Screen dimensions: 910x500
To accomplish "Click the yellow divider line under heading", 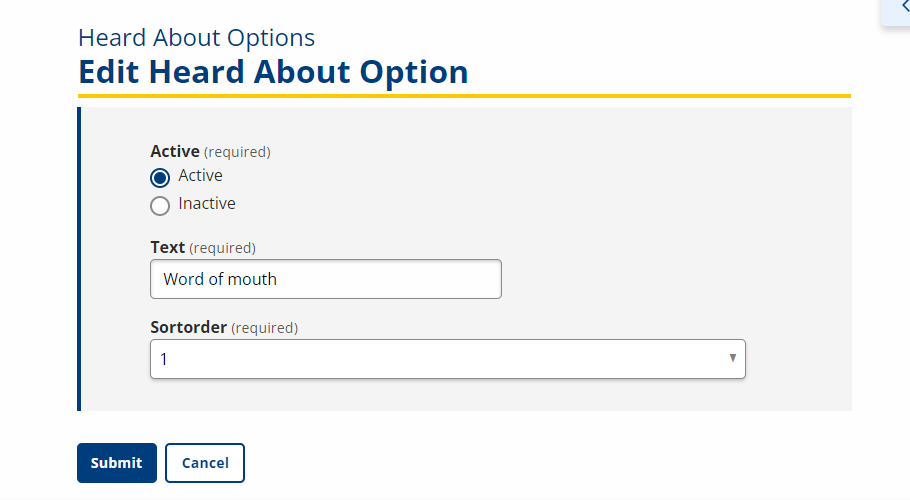I will tap(464, 96).
